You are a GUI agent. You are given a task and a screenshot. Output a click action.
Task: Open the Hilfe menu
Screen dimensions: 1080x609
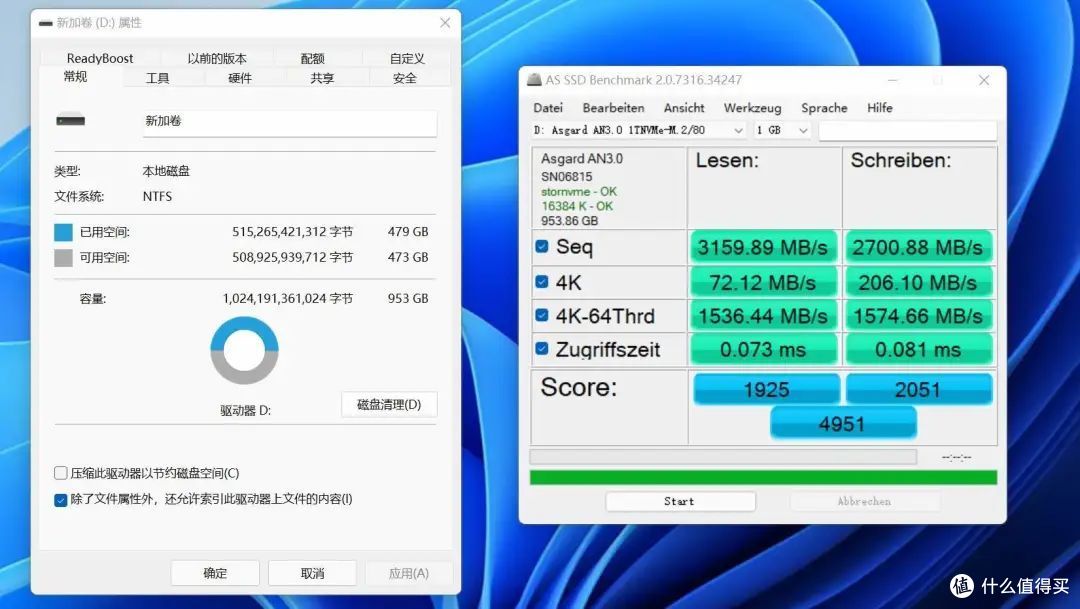tap(880, 108)
